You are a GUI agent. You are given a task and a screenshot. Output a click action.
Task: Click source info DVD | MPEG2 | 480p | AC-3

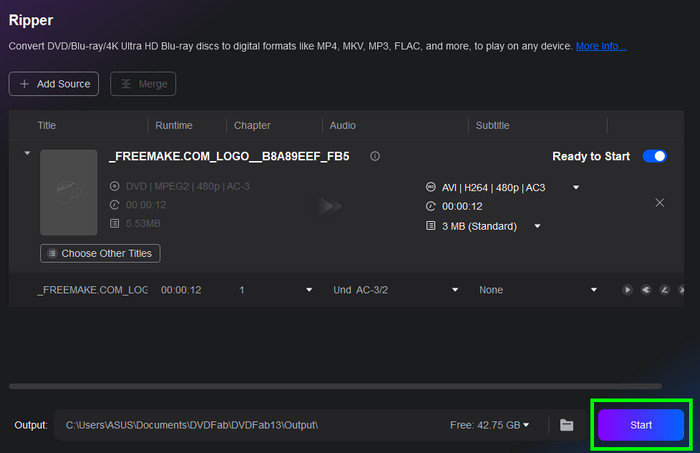pos(188,186)
